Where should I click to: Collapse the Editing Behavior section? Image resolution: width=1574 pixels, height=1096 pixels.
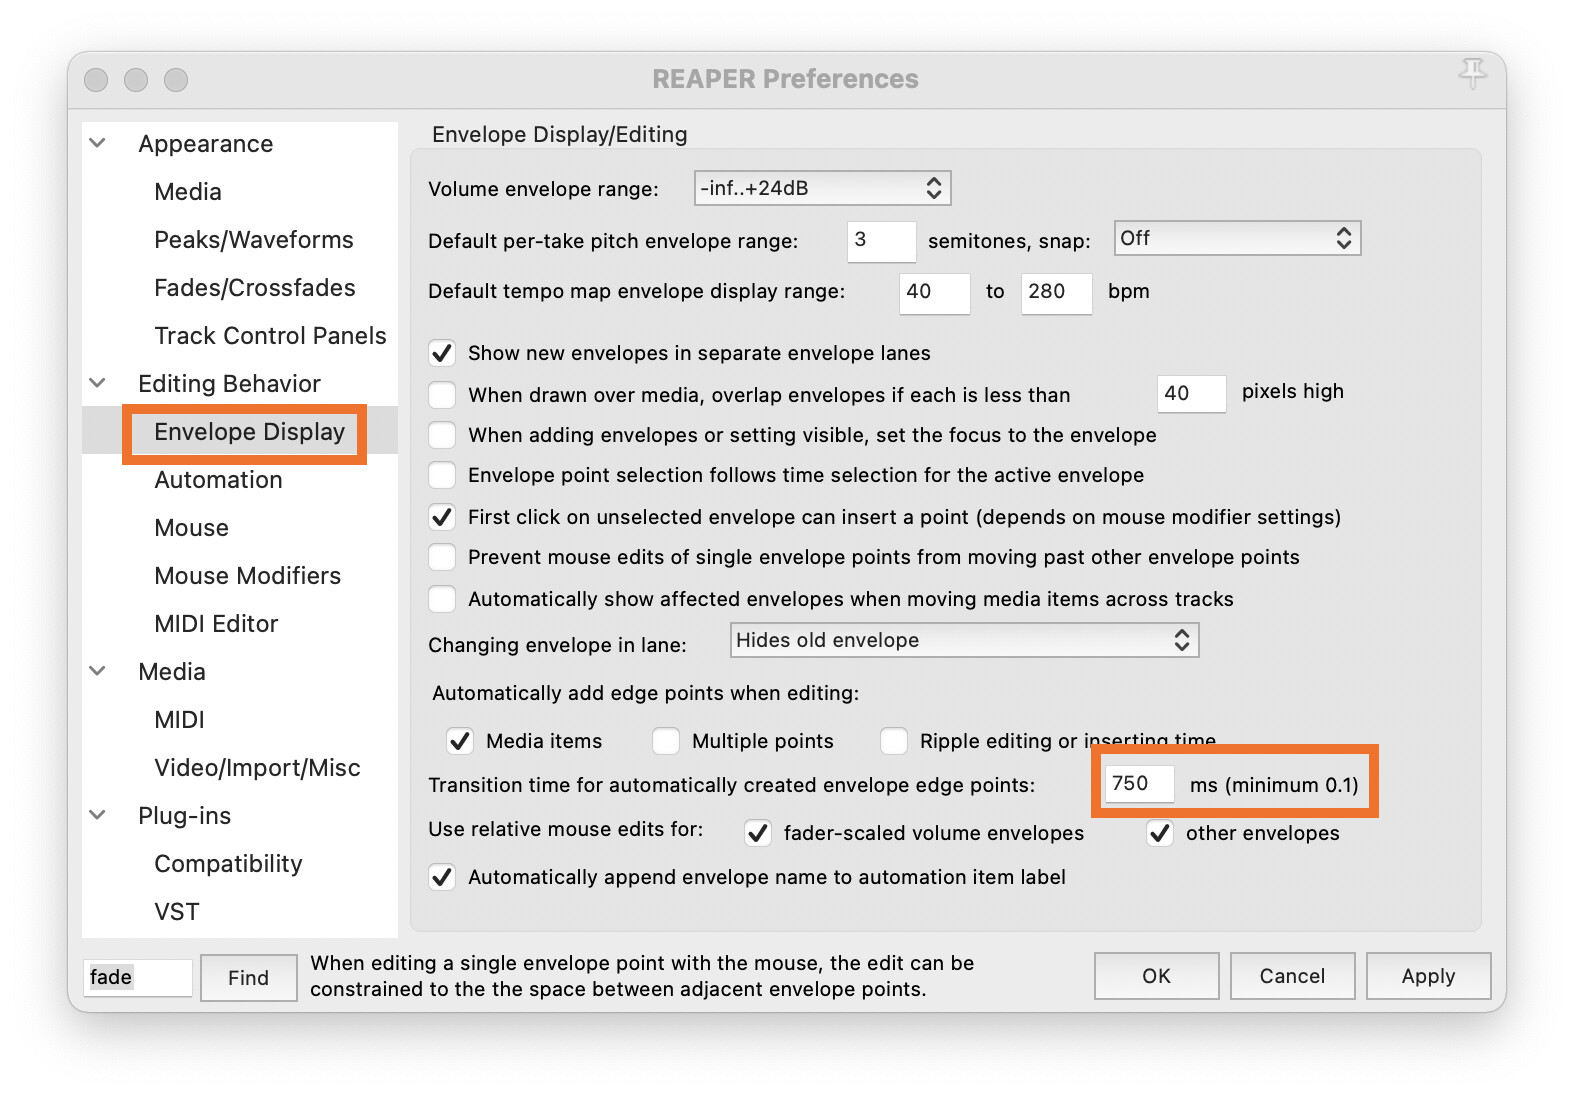click(x=98, y=383)
